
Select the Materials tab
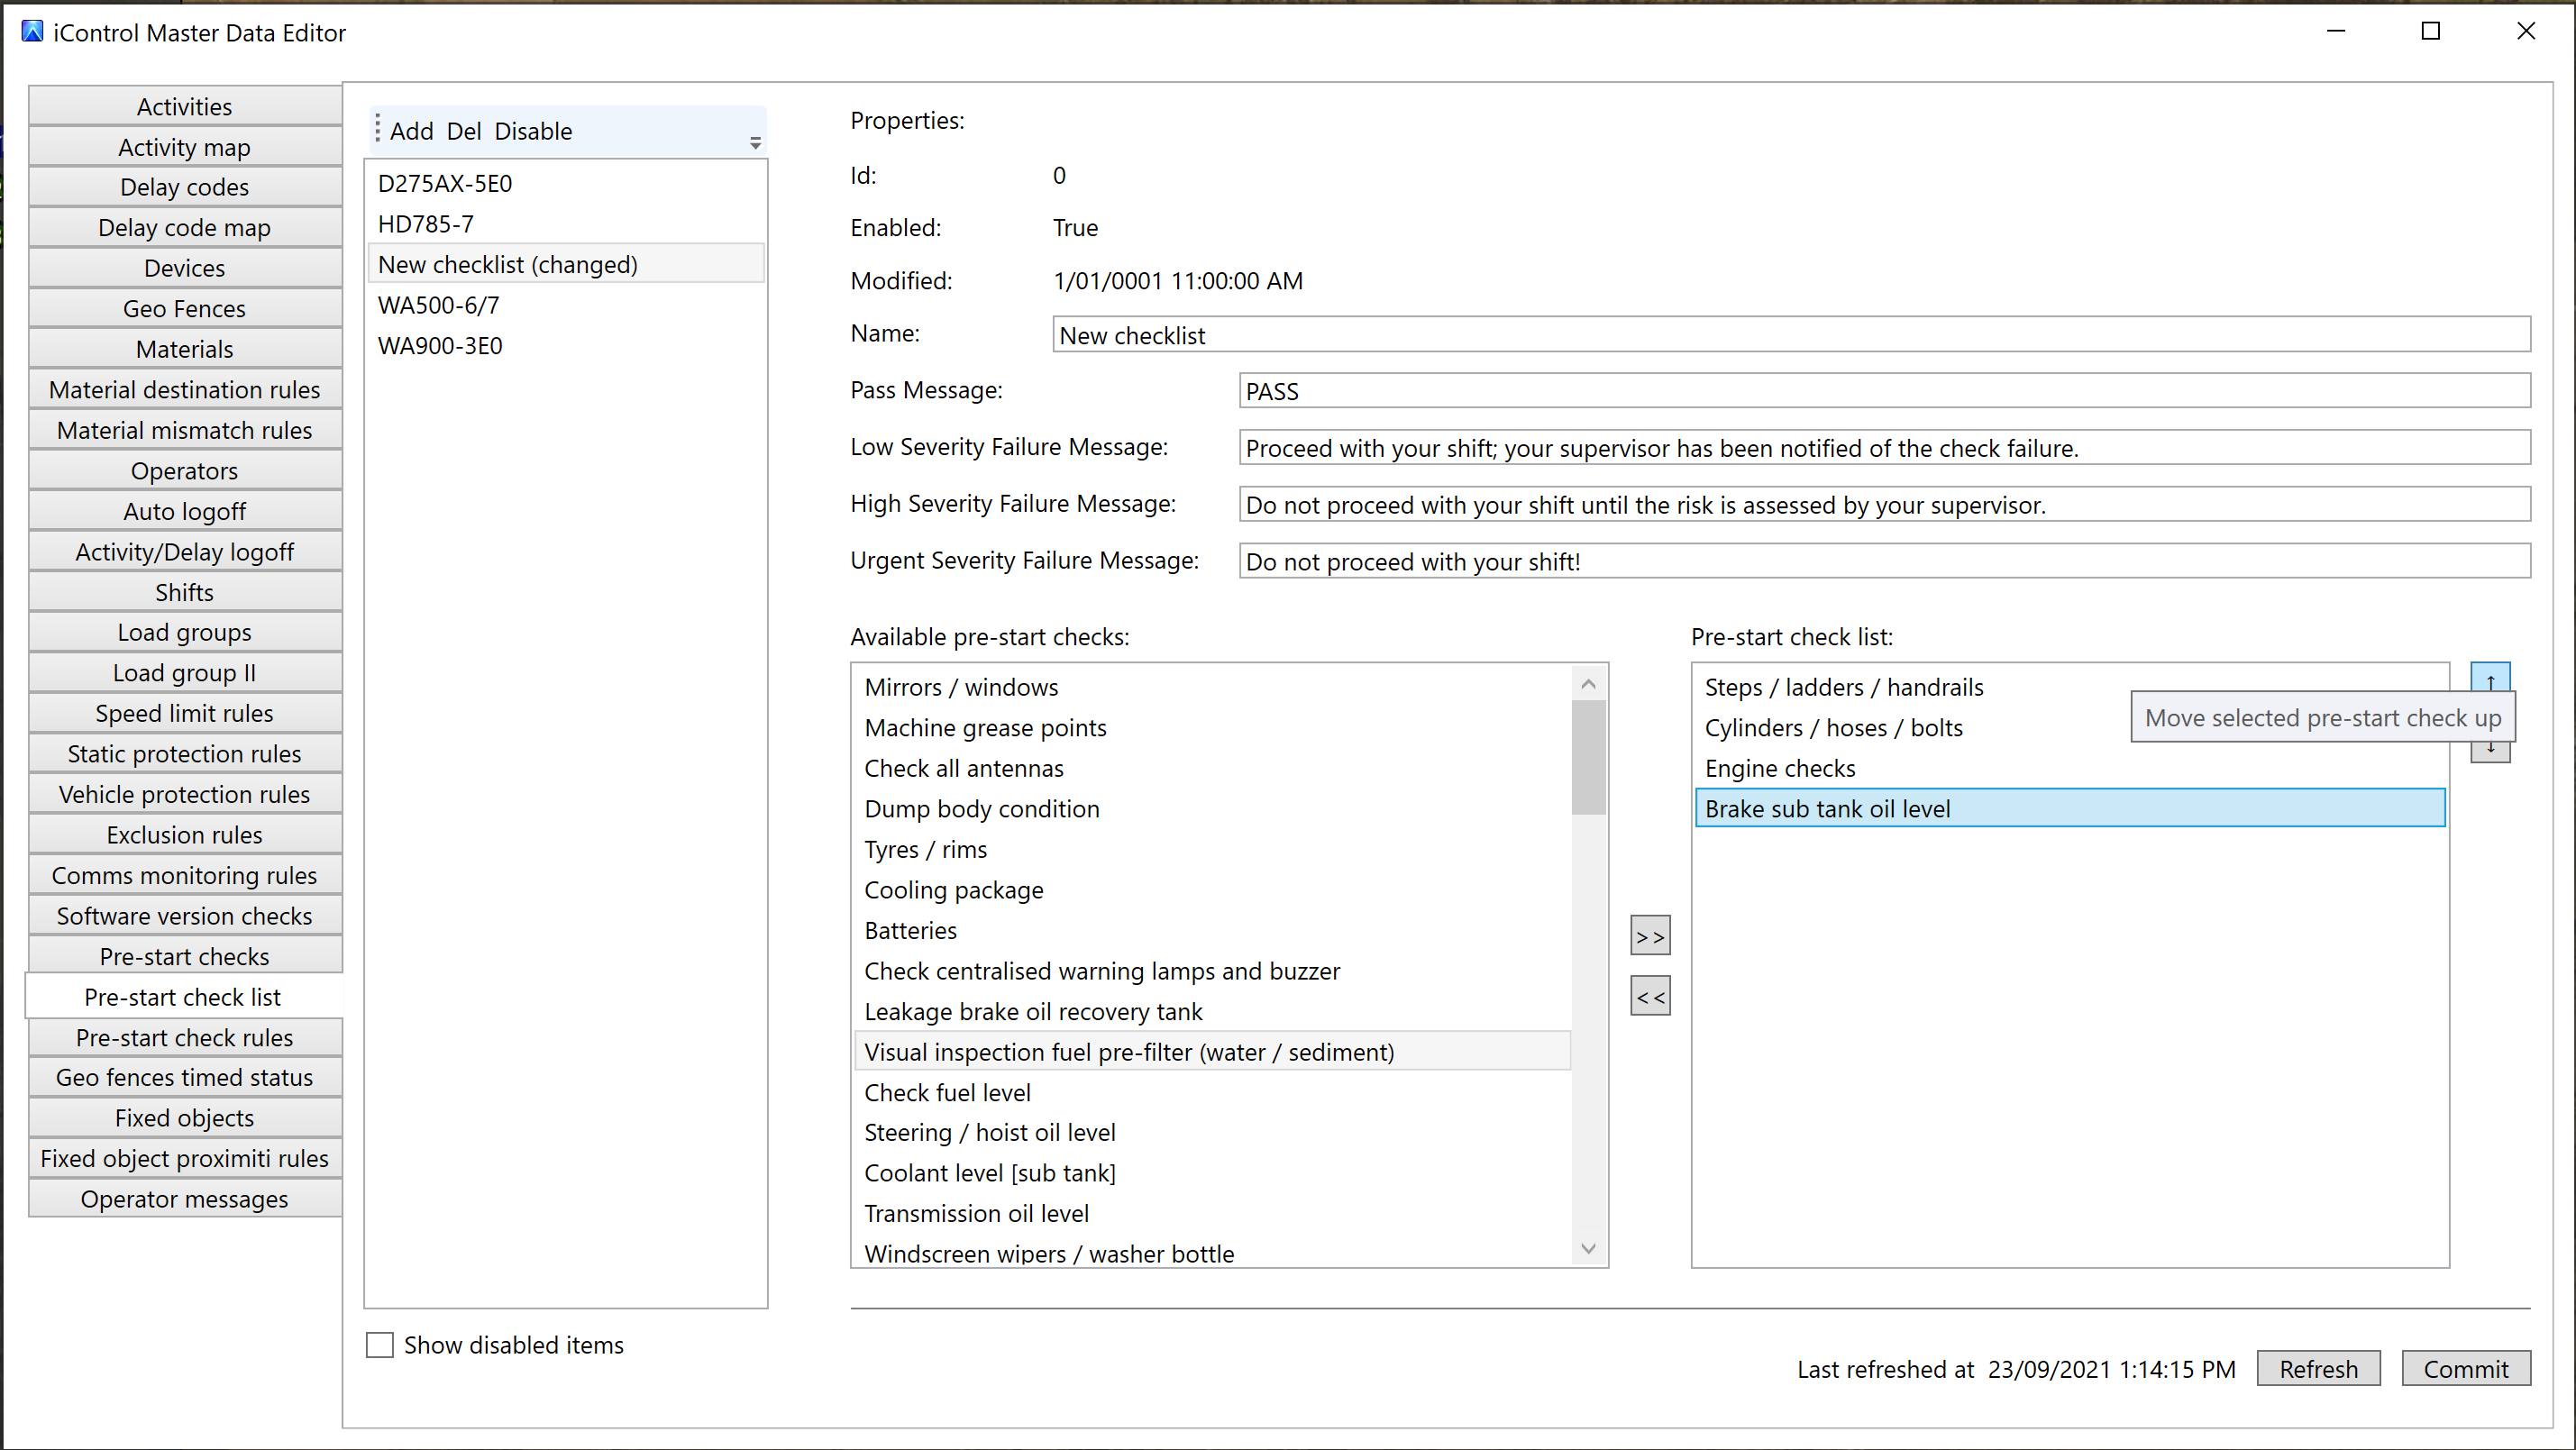185,349
